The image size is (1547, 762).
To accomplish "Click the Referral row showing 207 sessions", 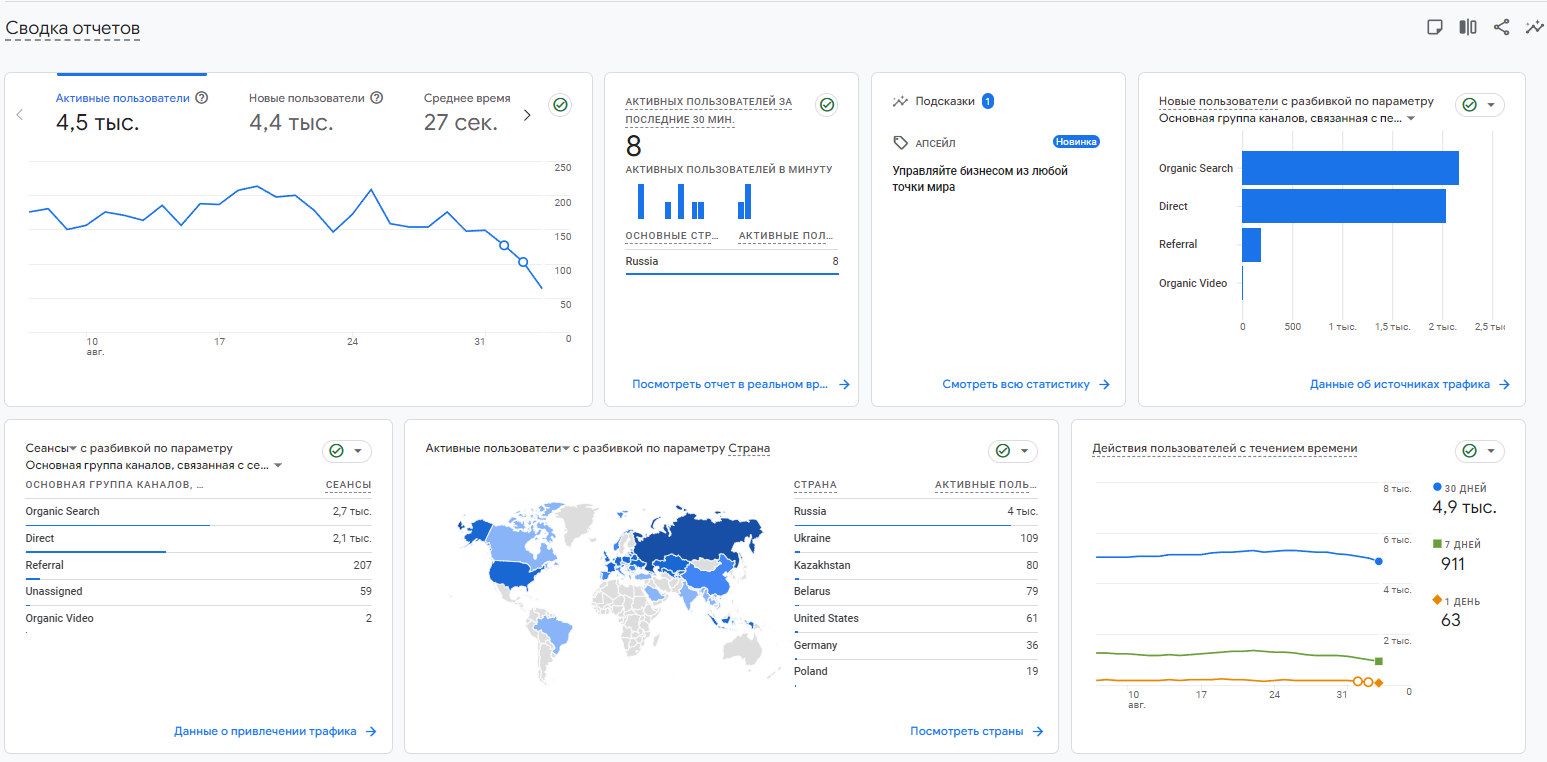I will coord(198,566).
